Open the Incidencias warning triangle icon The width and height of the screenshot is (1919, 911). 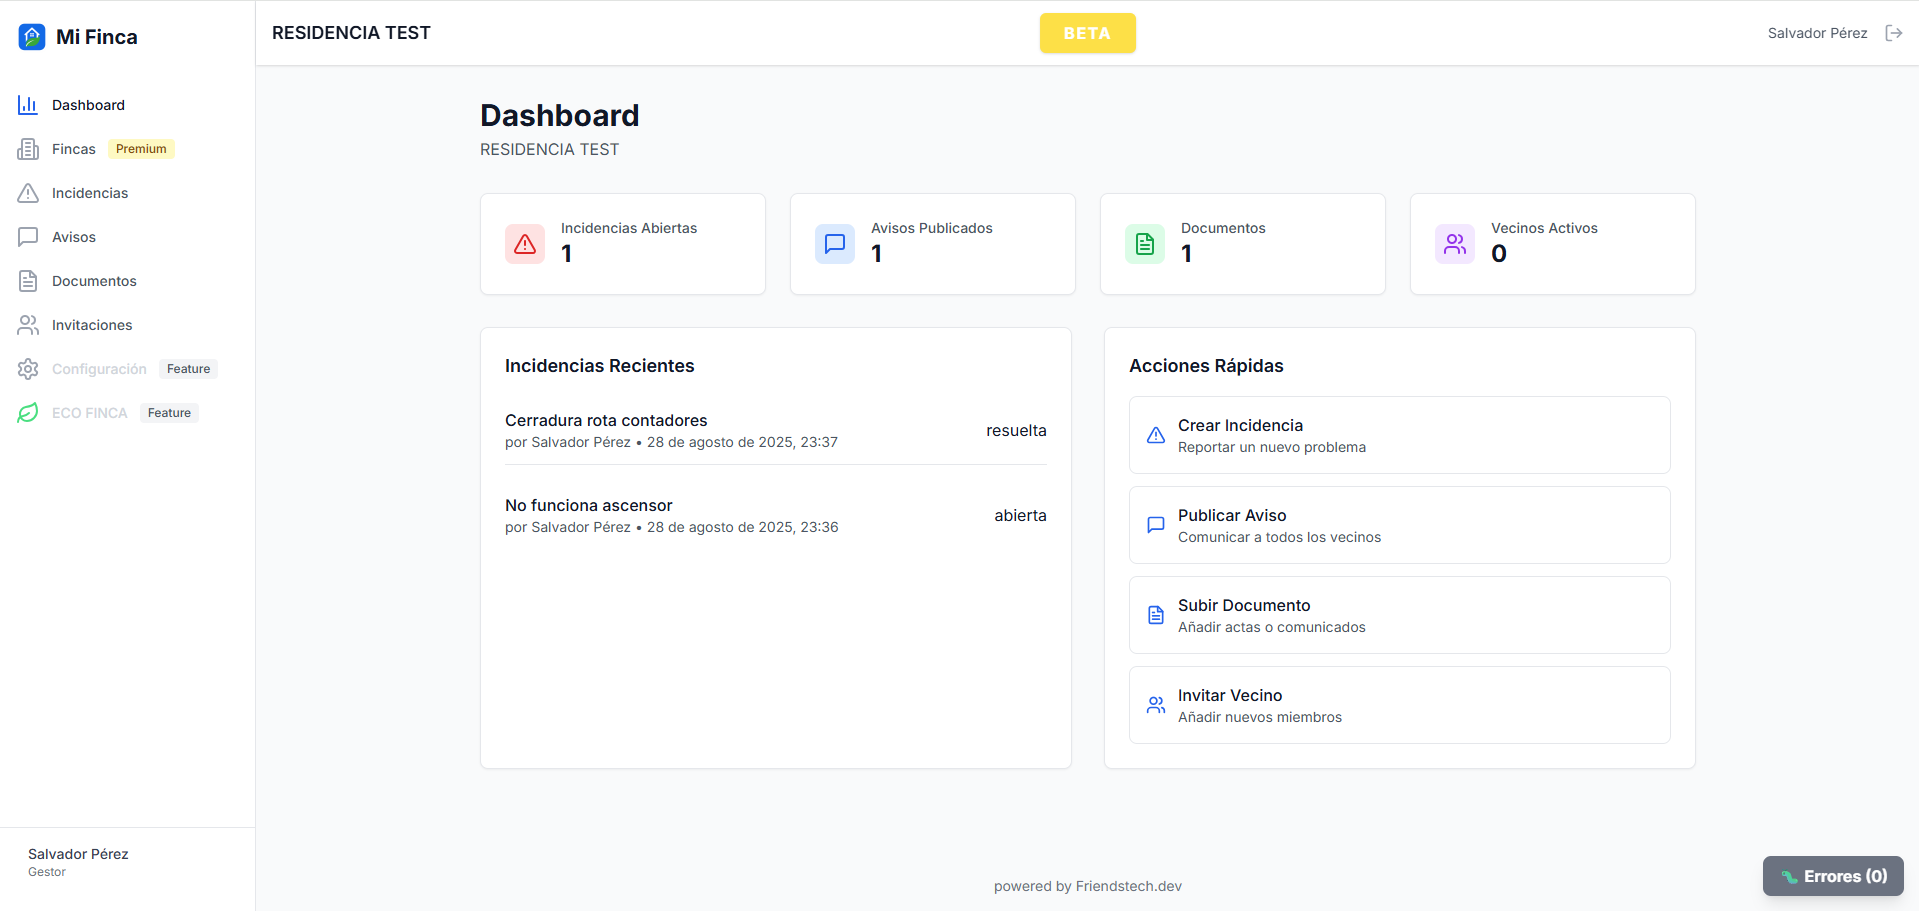coord(27,192)
